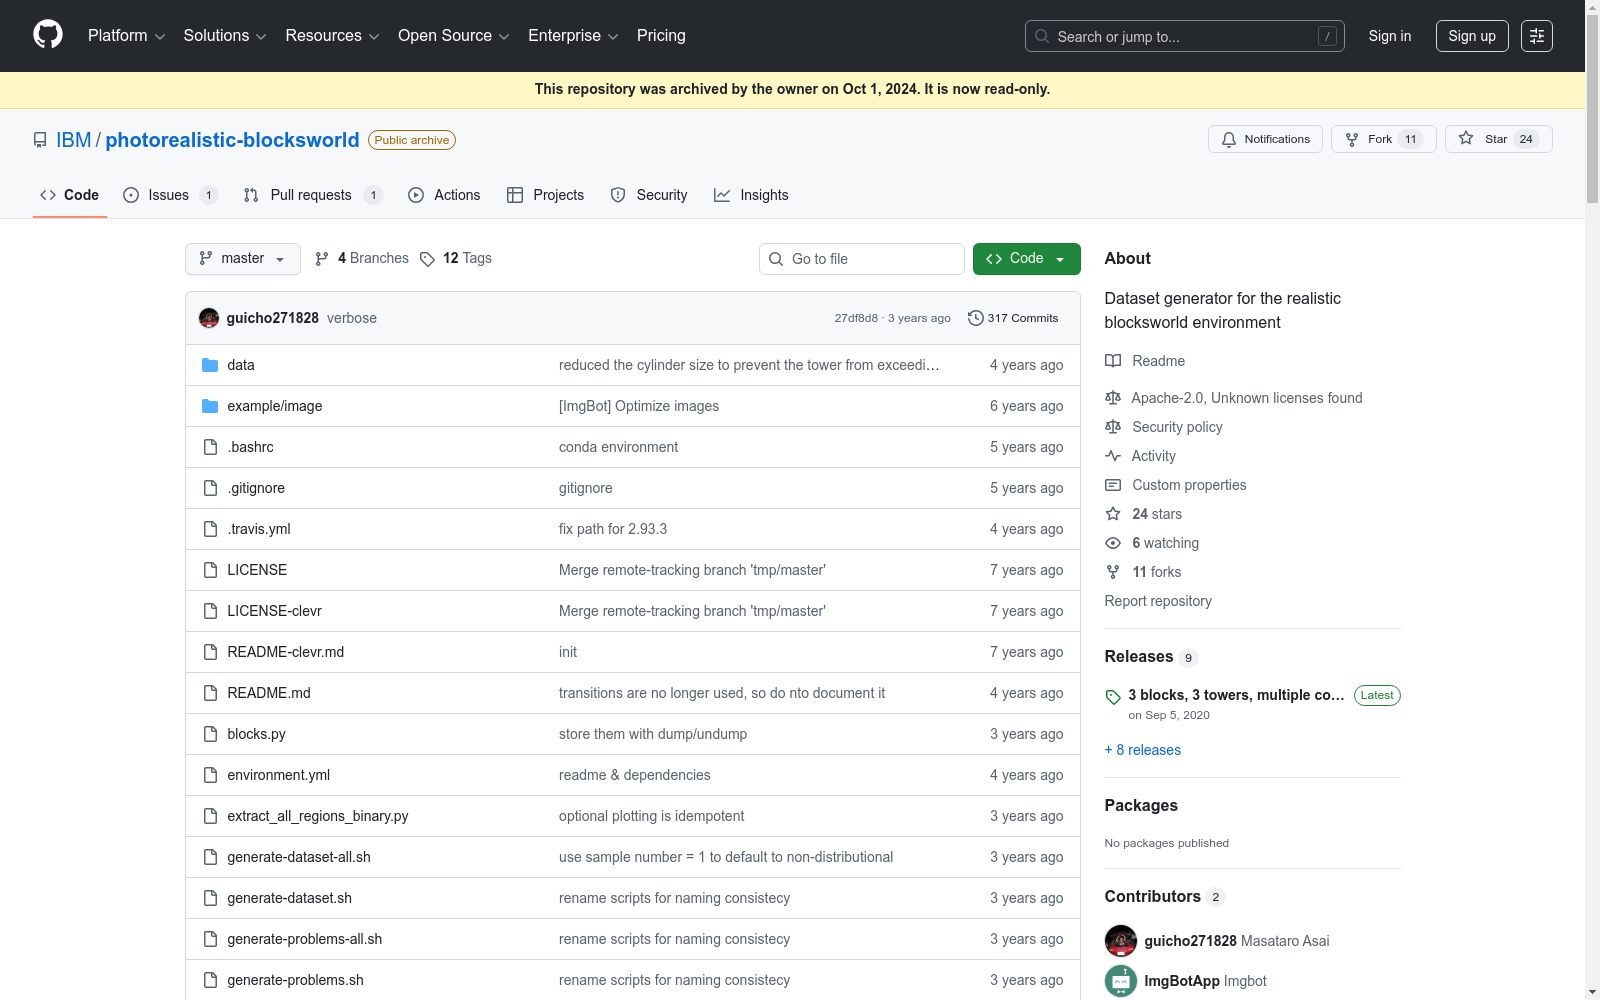Click the fork icon beside 11 forks
The height and width of the screenshot is (1000, 1600).
(1113, 572)
